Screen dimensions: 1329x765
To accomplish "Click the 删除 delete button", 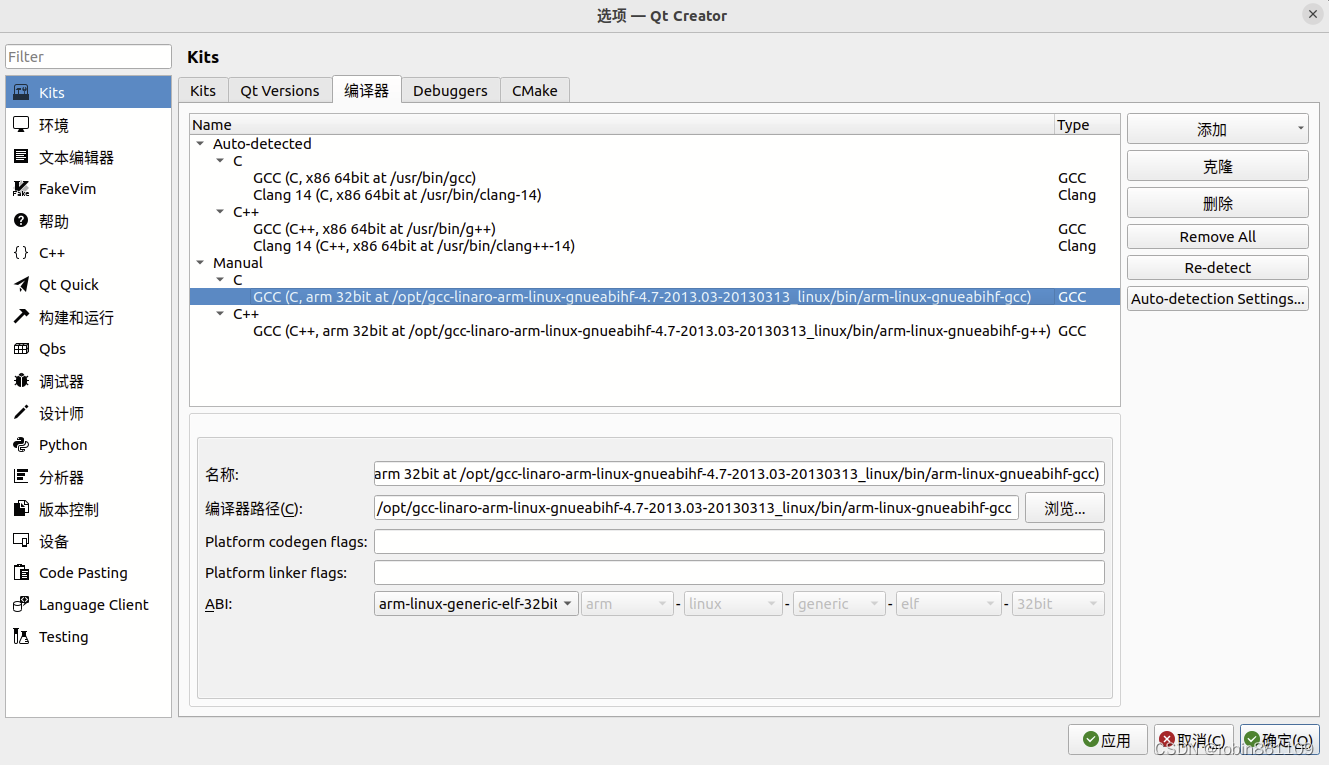I will (x=1217, y=203).
